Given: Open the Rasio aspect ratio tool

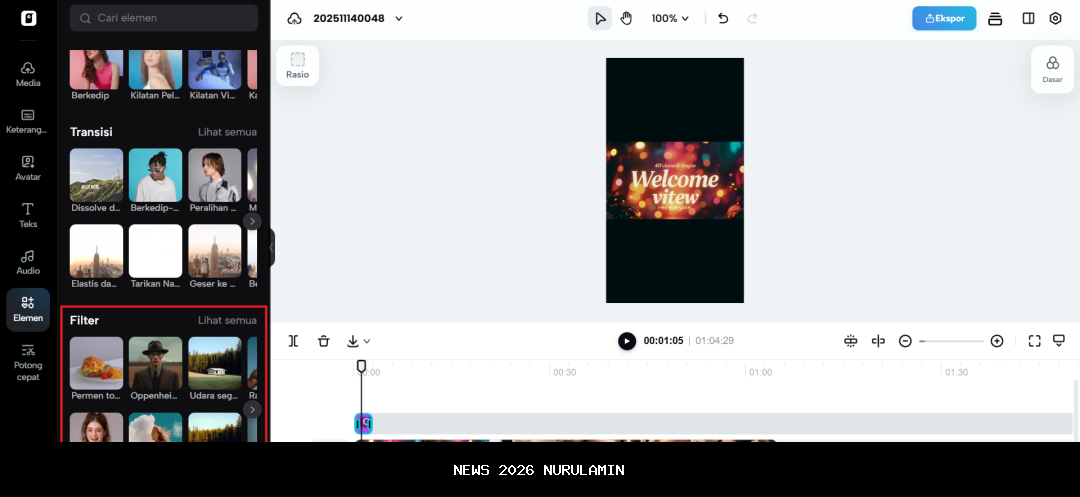Looking at the screenshot, I should tap(297, 65).
